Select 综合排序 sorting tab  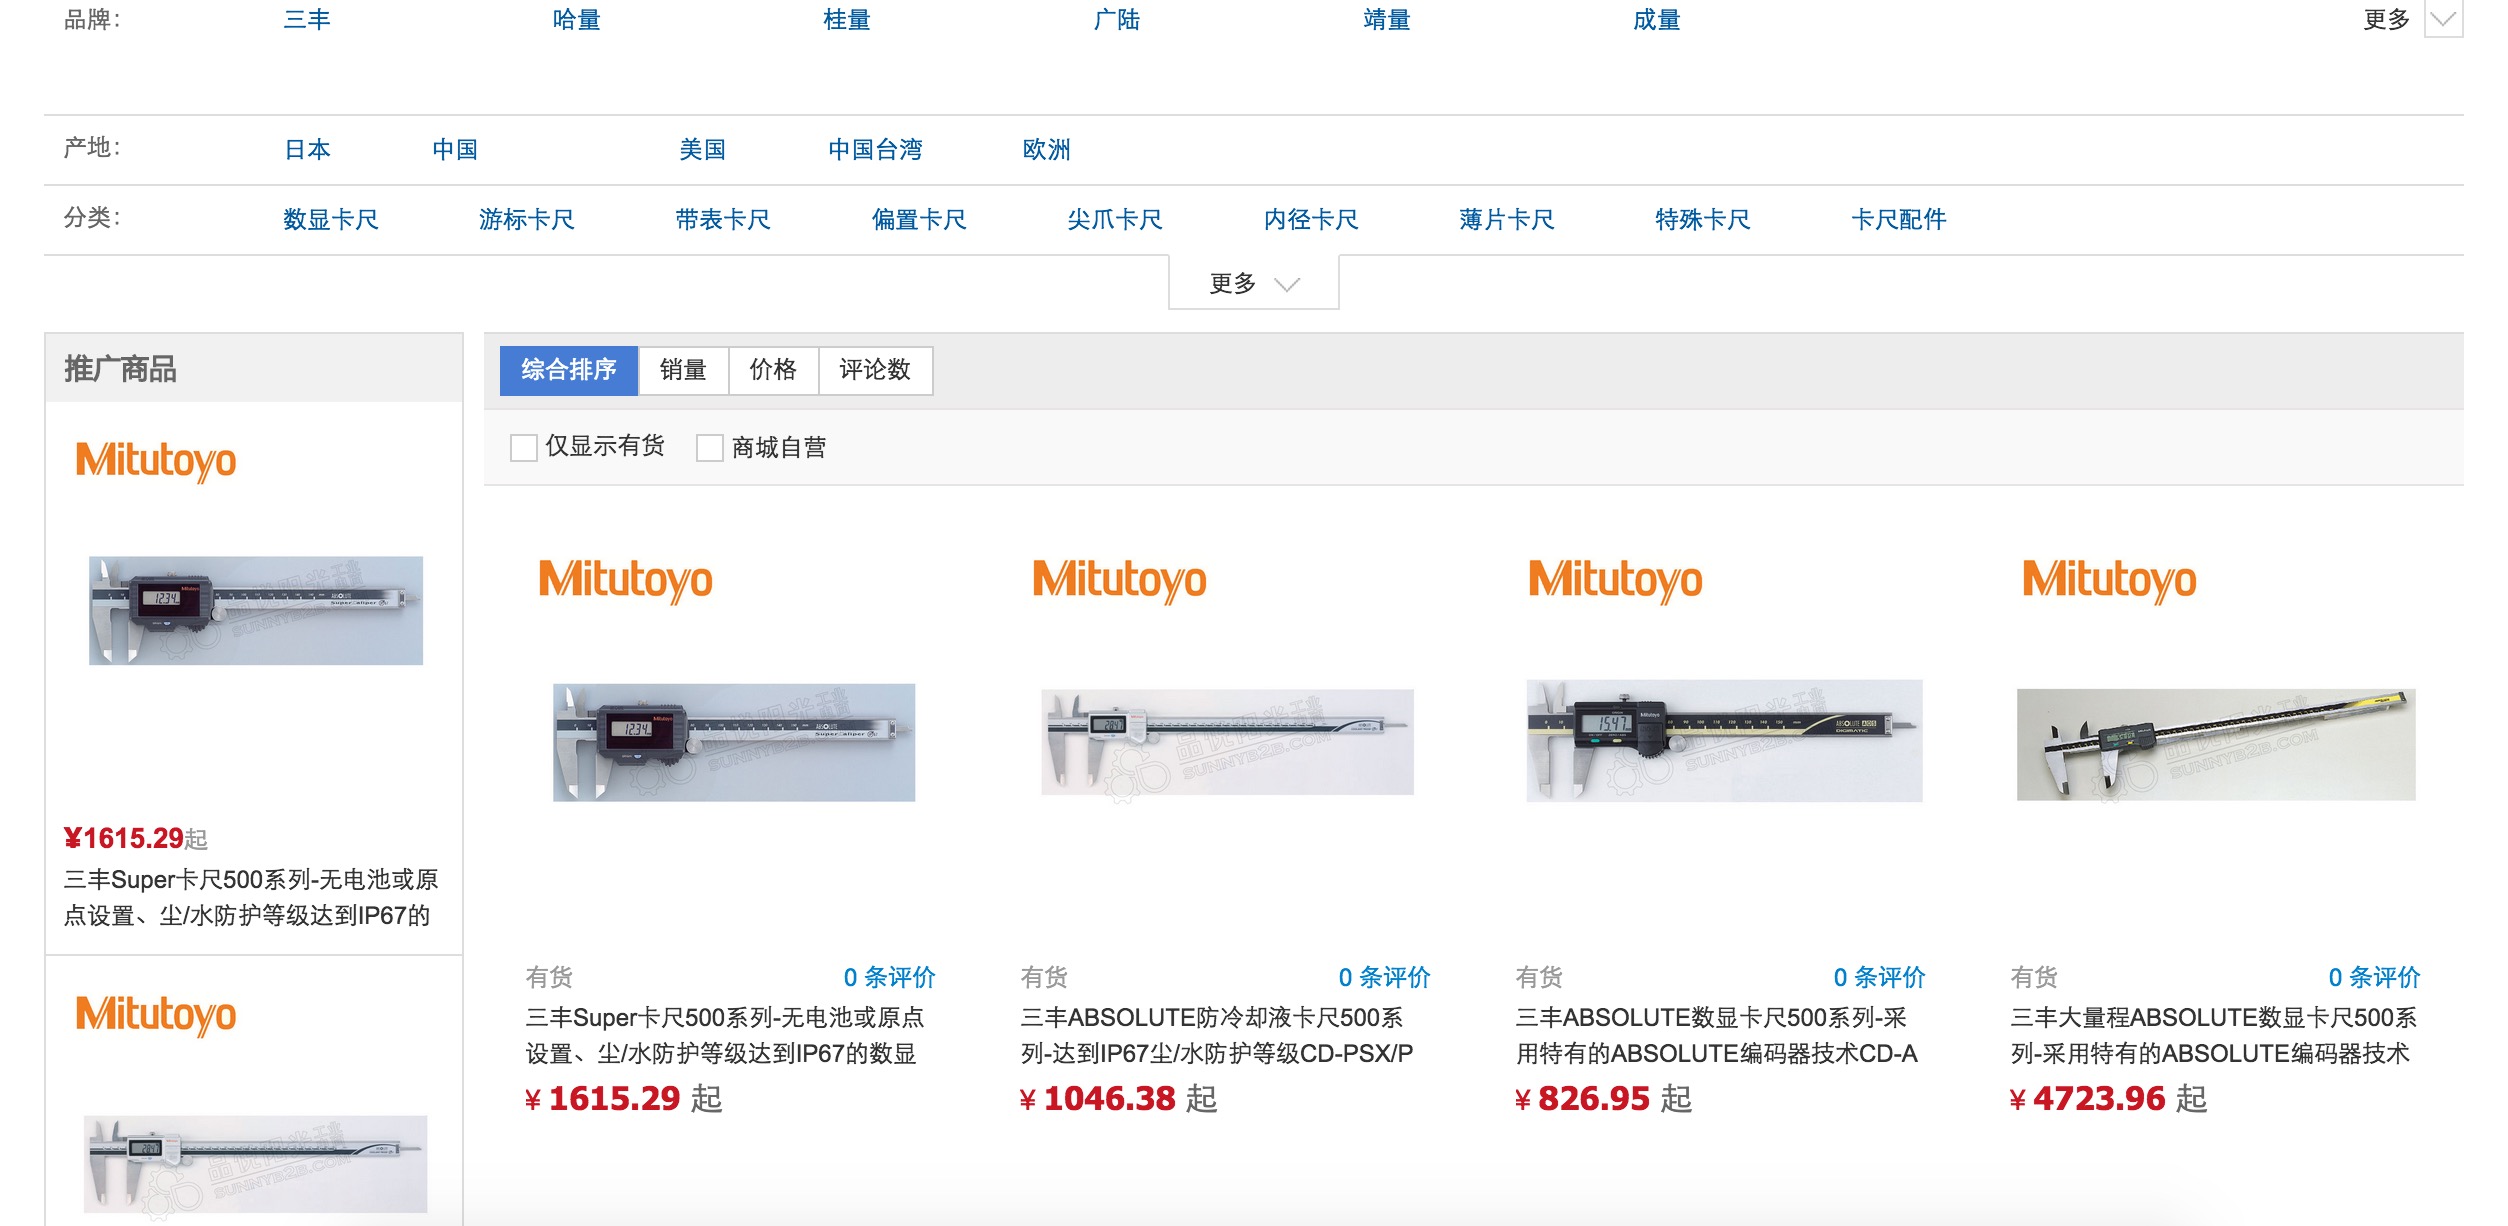(x=568, y=370)
